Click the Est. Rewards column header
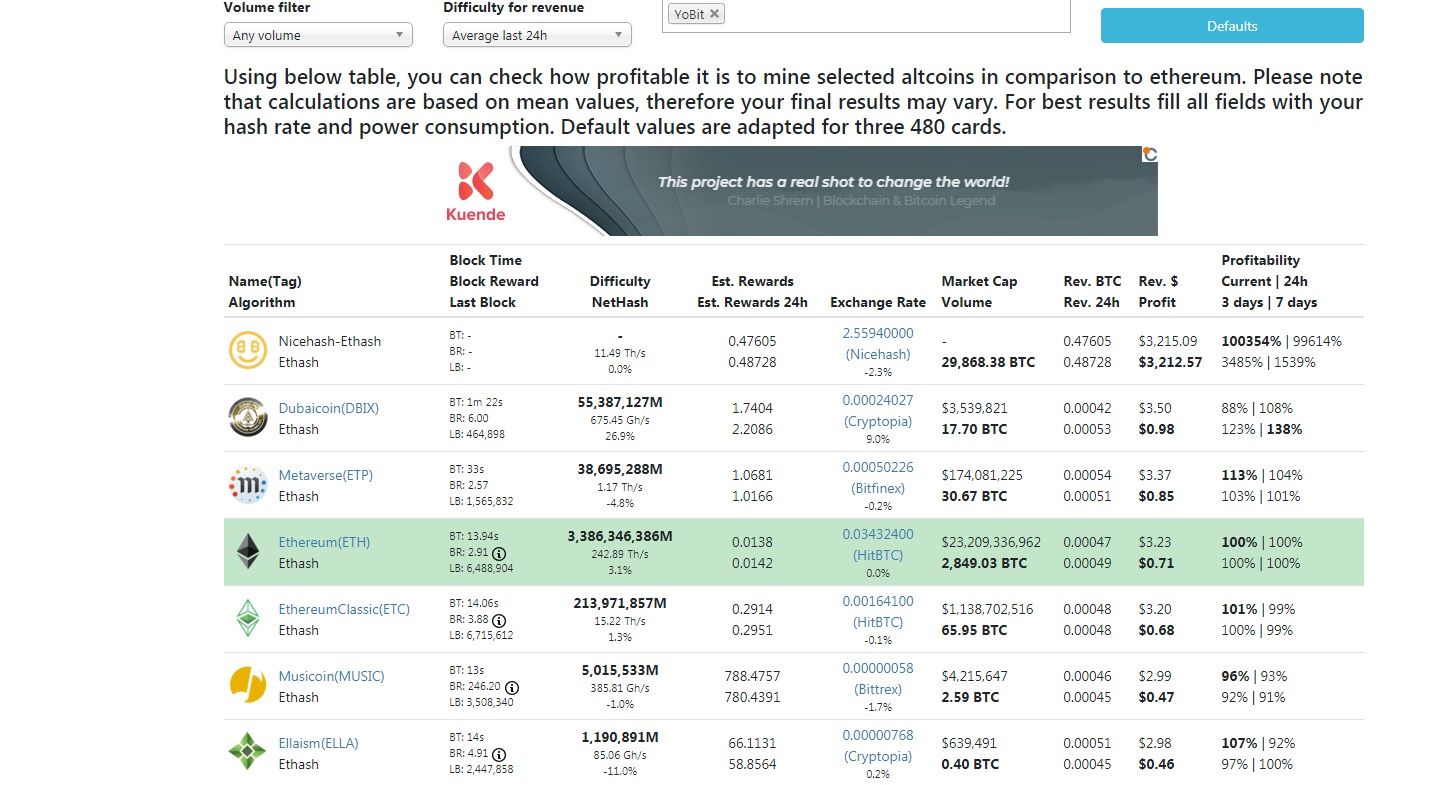Image resolution: width=1444 pixels, height=785 pixels. (x=752, y=281)
